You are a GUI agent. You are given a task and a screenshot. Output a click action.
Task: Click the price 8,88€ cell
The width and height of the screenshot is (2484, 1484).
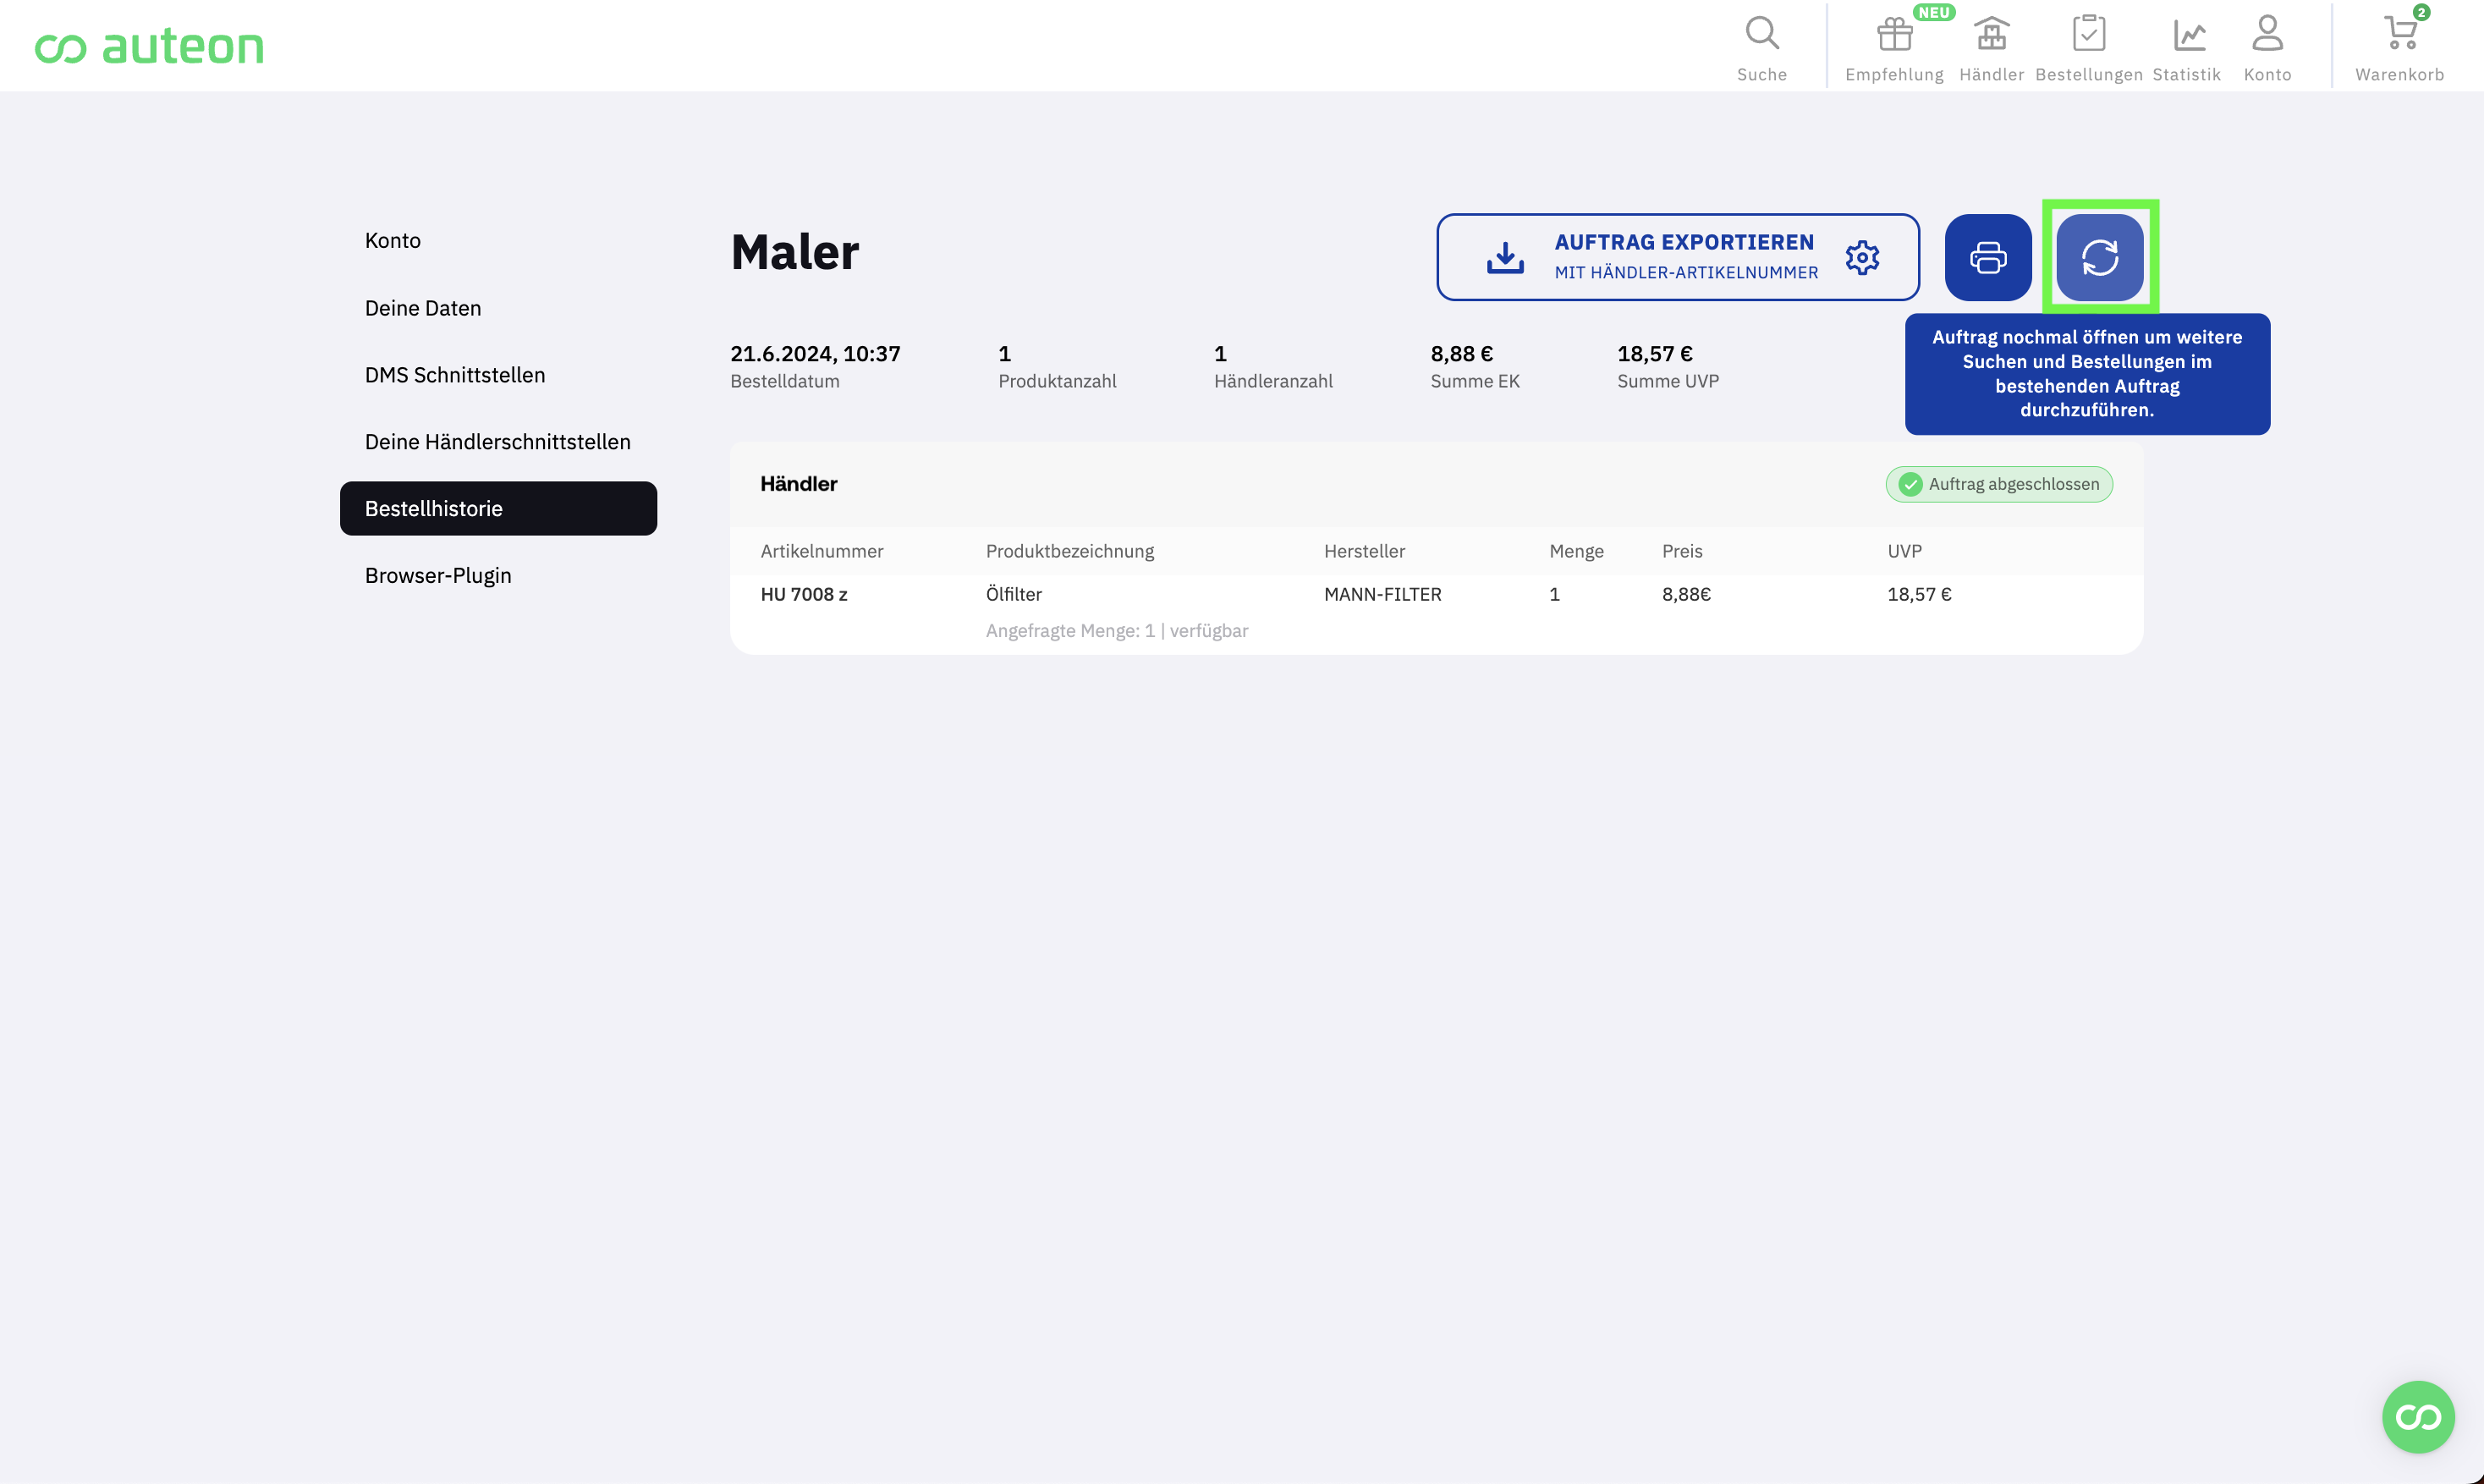tap(1687, 594)
